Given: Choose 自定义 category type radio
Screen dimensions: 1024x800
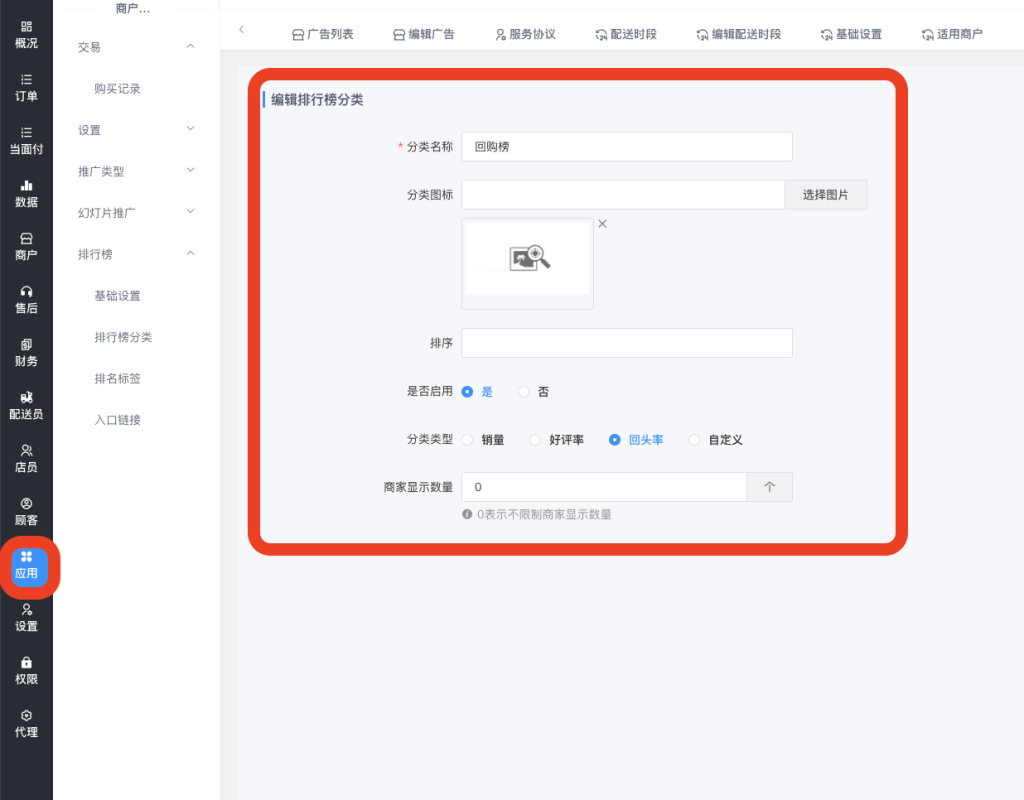Looking at the screenshot, I should click(695, 440).
